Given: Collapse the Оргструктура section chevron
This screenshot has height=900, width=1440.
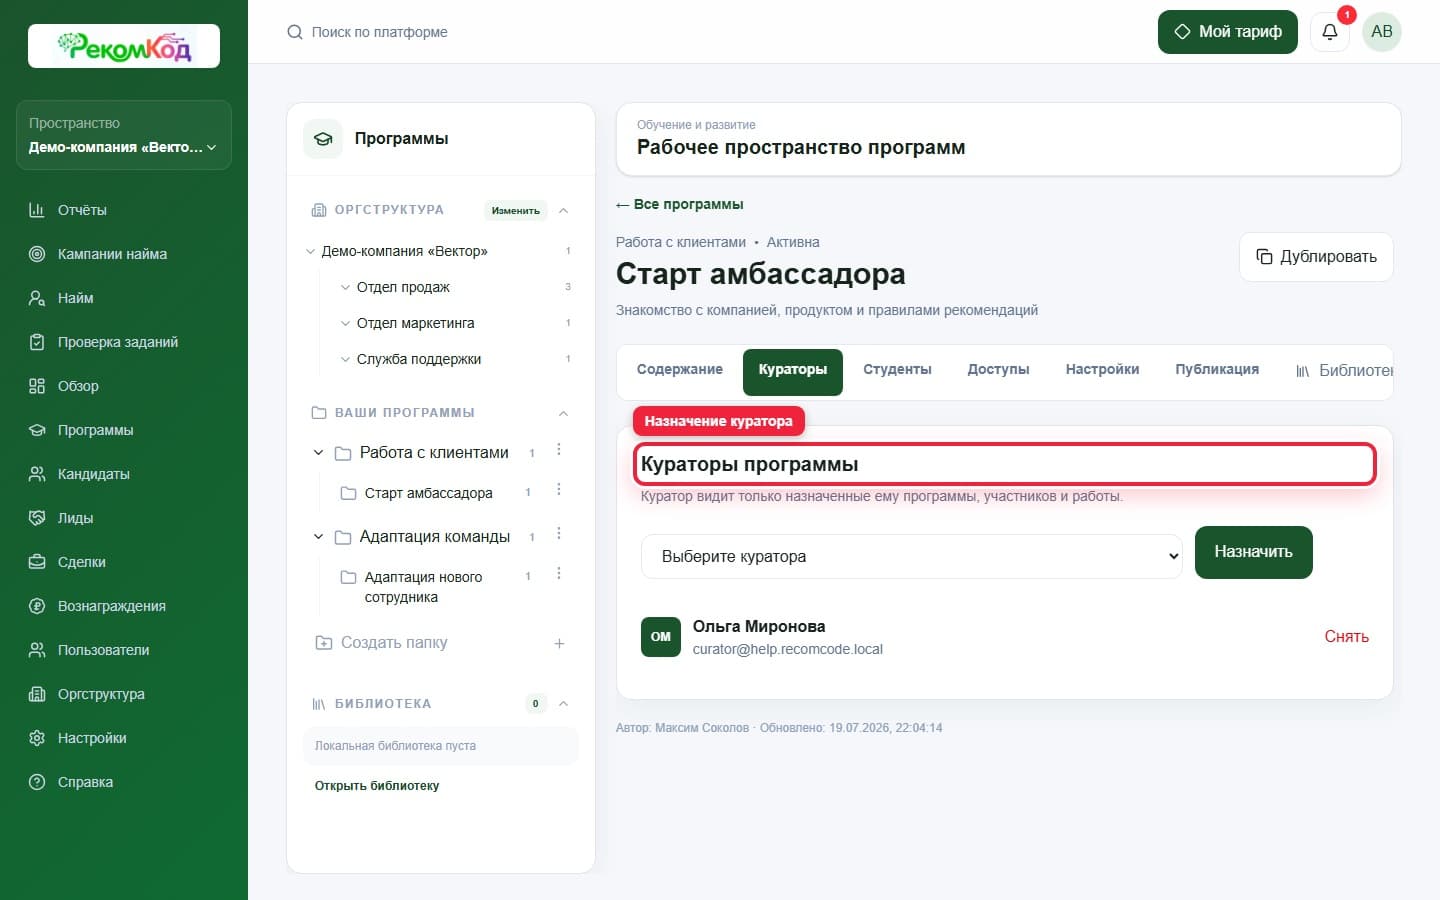Looking at the screenshot, I should click(x=563, y=210).
